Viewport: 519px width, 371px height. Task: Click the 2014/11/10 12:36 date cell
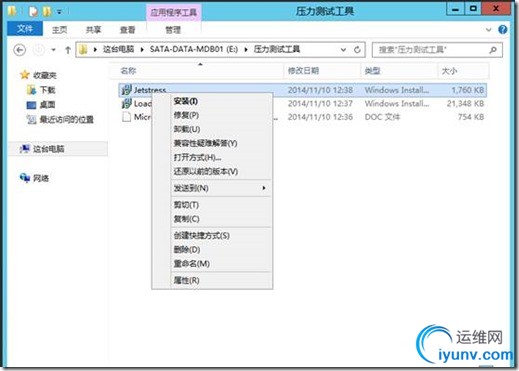pyautogui.click(x=320, y=117)
